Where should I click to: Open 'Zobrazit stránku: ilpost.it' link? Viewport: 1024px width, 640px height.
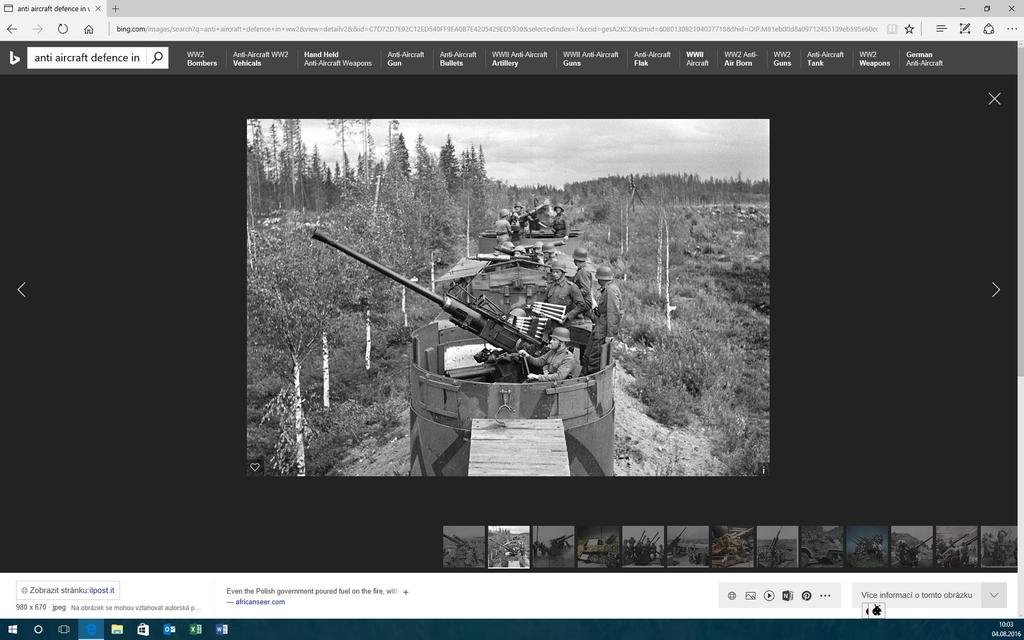(x=68, y=590)
